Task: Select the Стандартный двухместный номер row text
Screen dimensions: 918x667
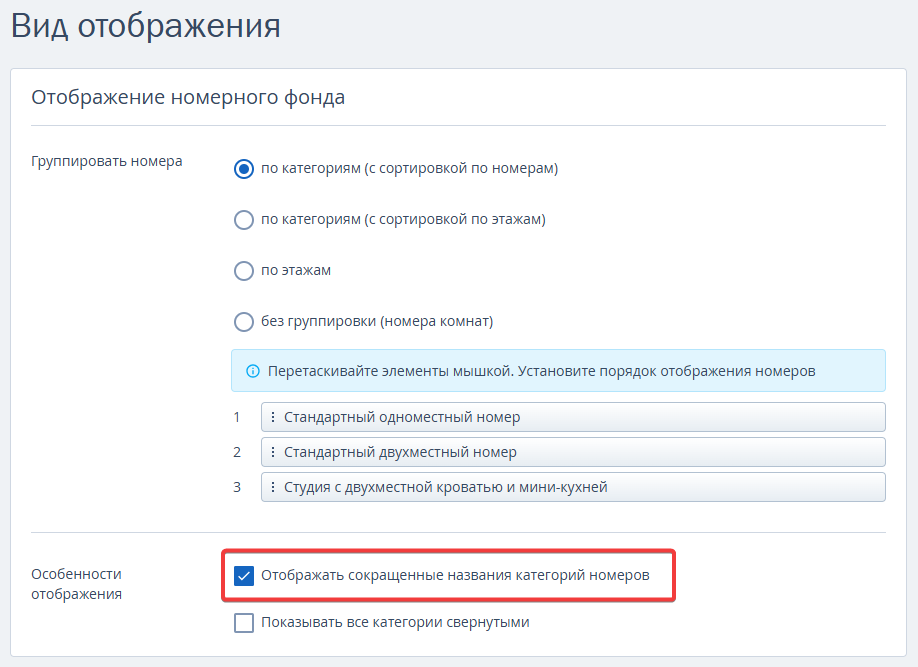Action: (400, 452)
